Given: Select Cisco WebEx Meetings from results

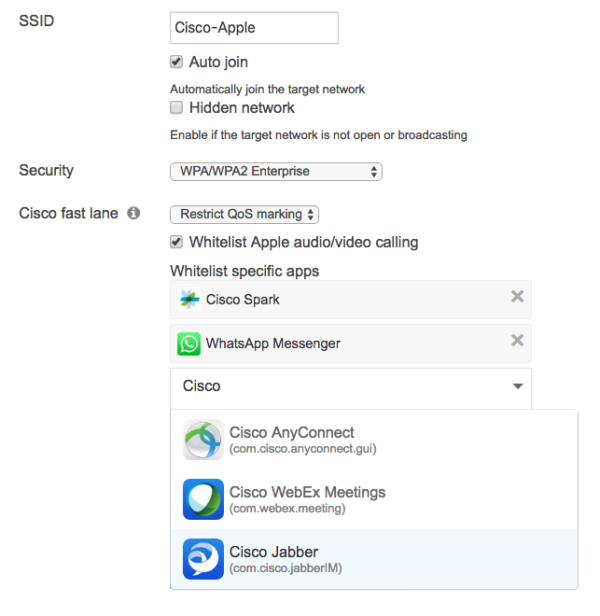Looking at the screenshot, I should (x=307, y=492).
